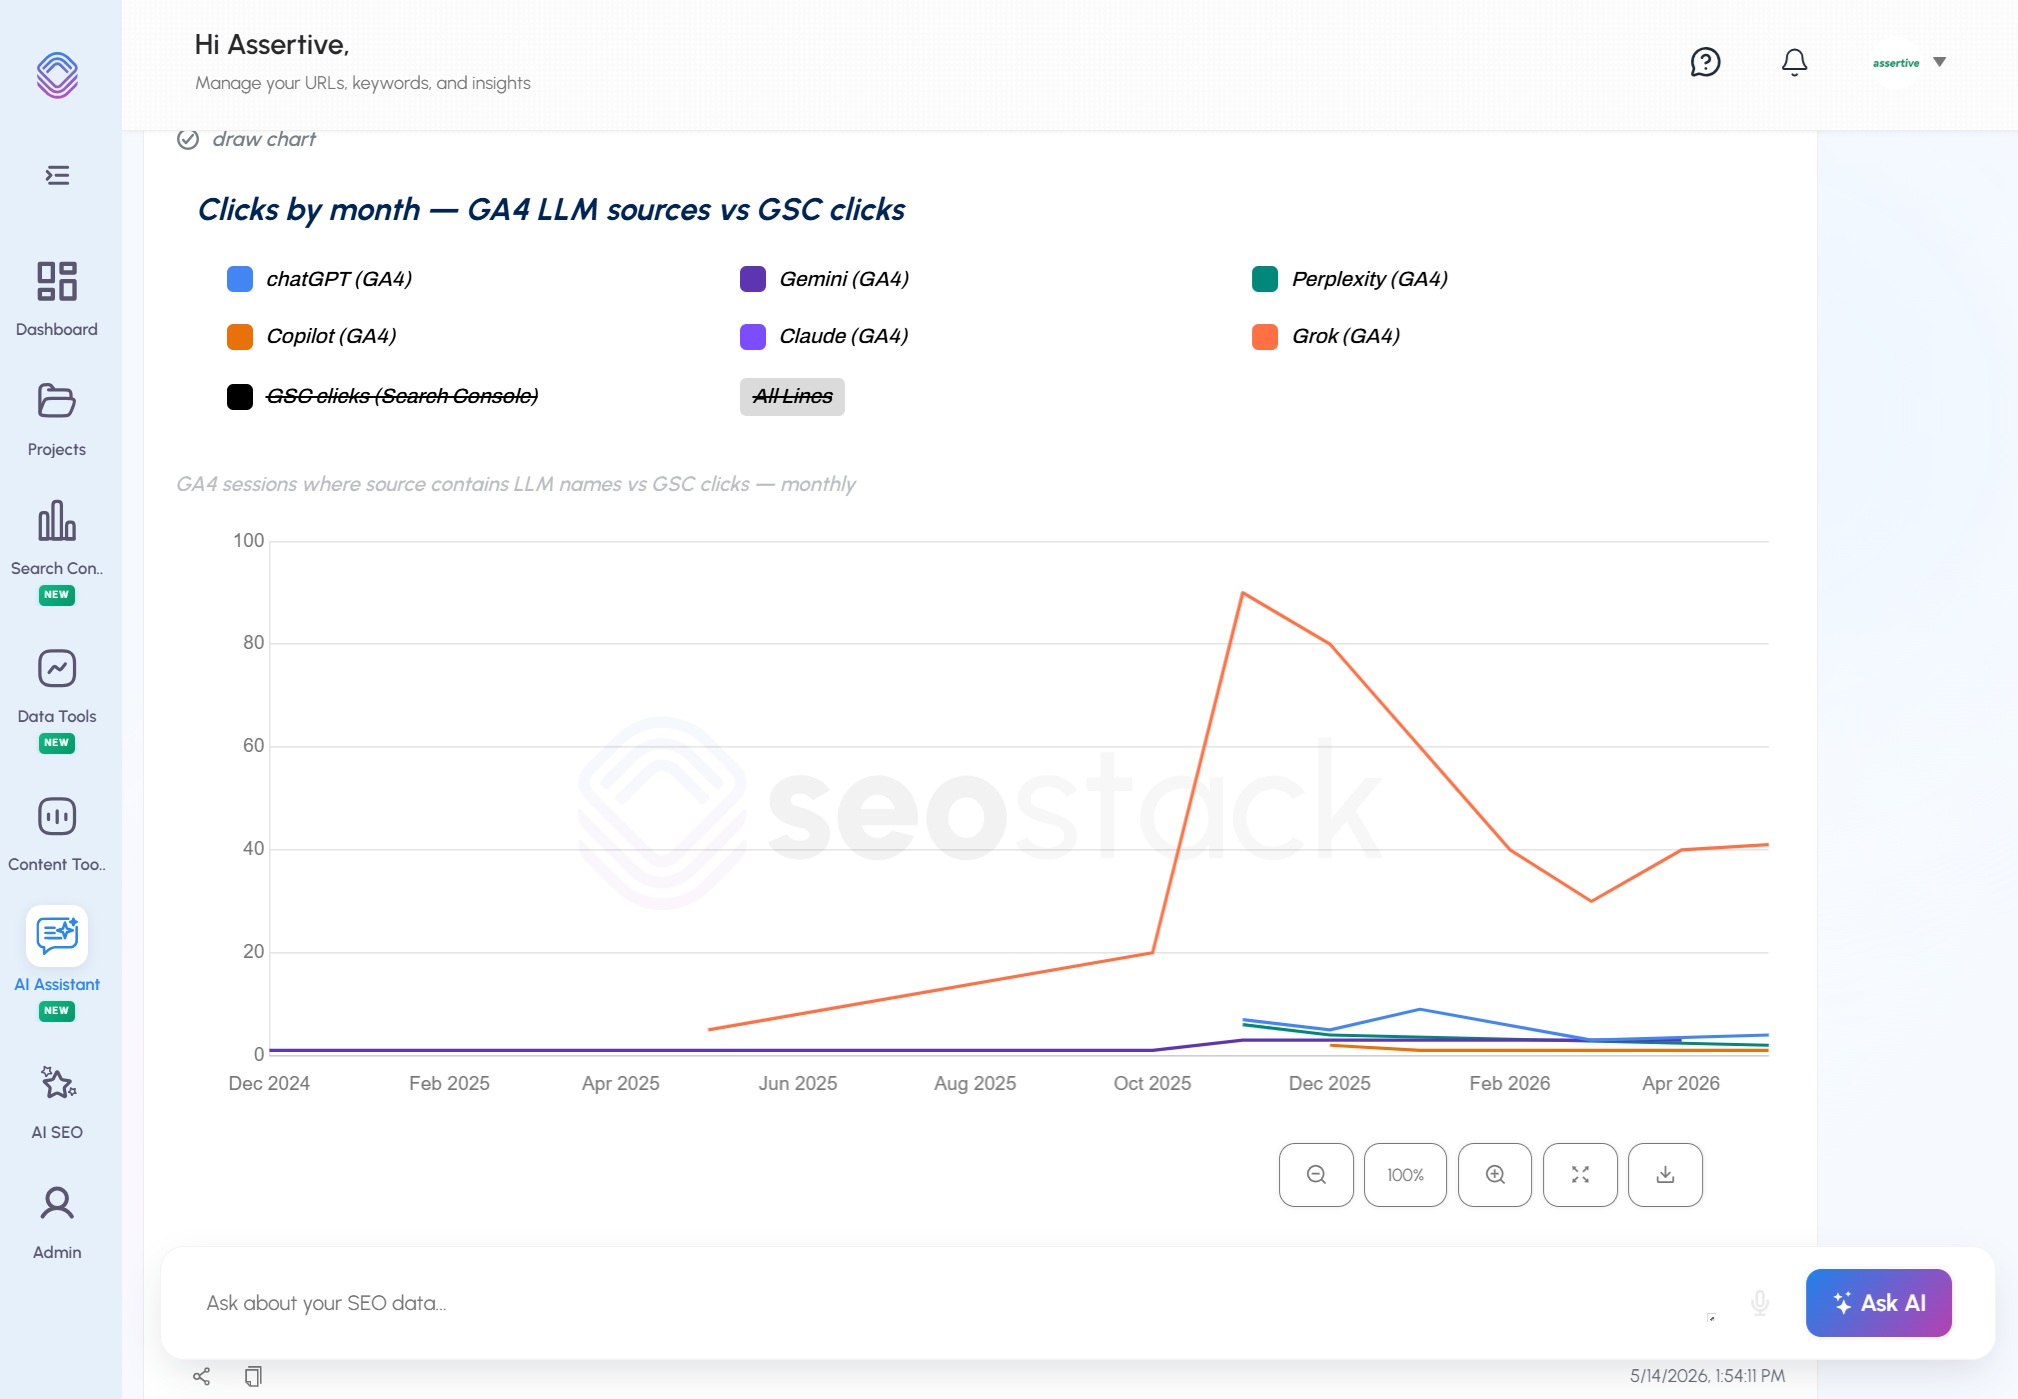Open Admin user icon
The image size is (2018, 1399).
click(57, 1203)
